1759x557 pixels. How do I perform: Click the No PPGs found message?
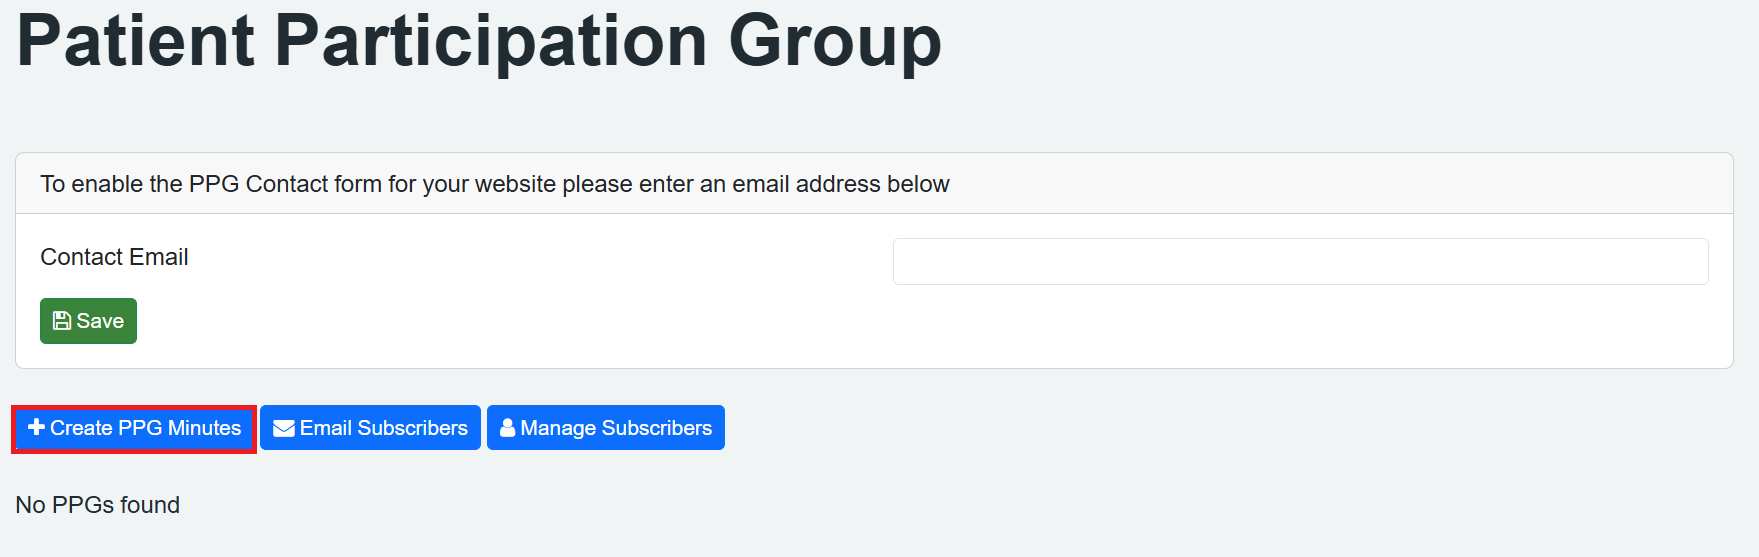click(98, 505)
